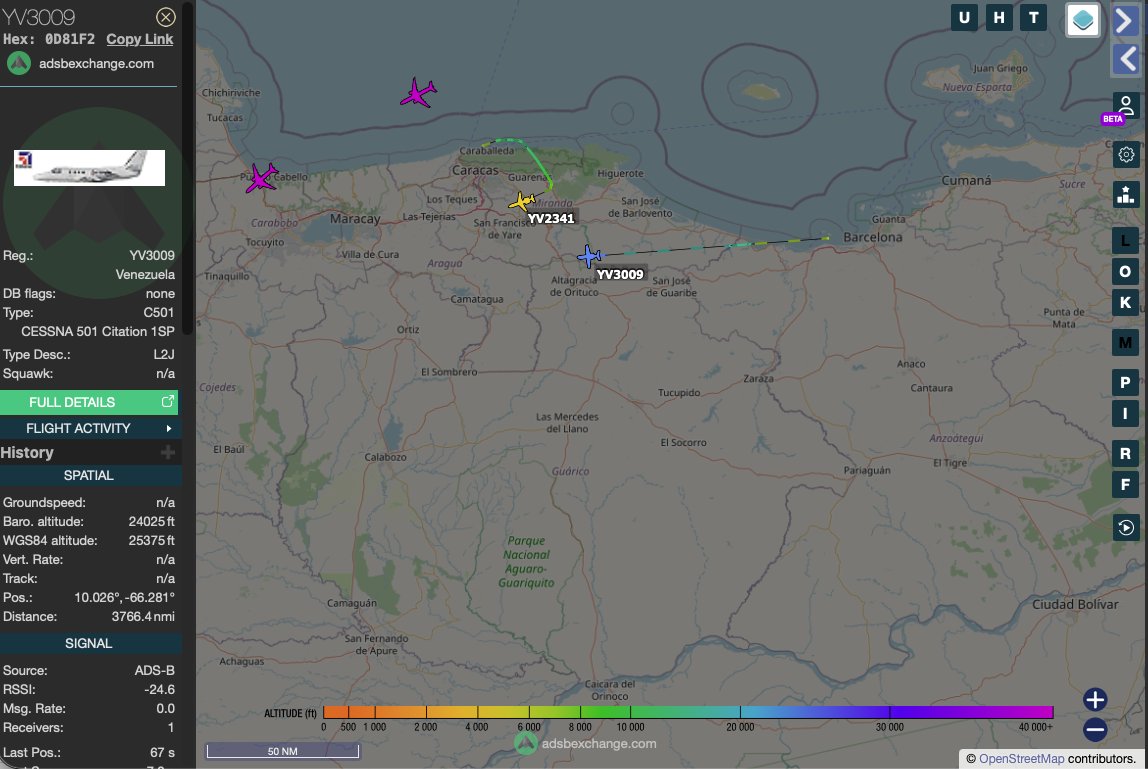Screen dimensions: 1148x769
Task: Toggle trails with the T button
Action: [1031, 17]
